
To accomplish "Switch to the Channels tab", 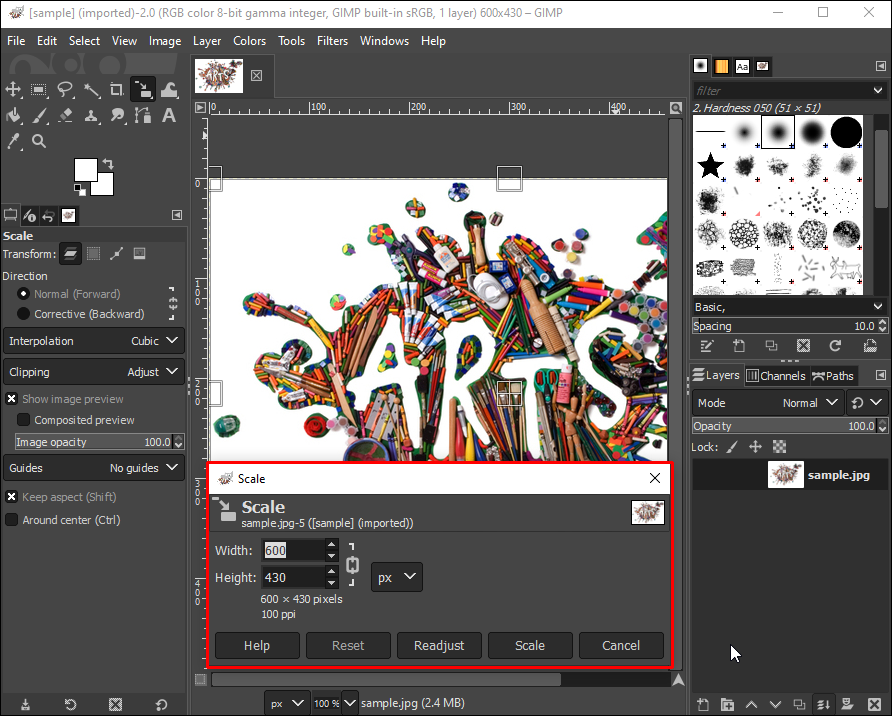I will pos(775,376).
